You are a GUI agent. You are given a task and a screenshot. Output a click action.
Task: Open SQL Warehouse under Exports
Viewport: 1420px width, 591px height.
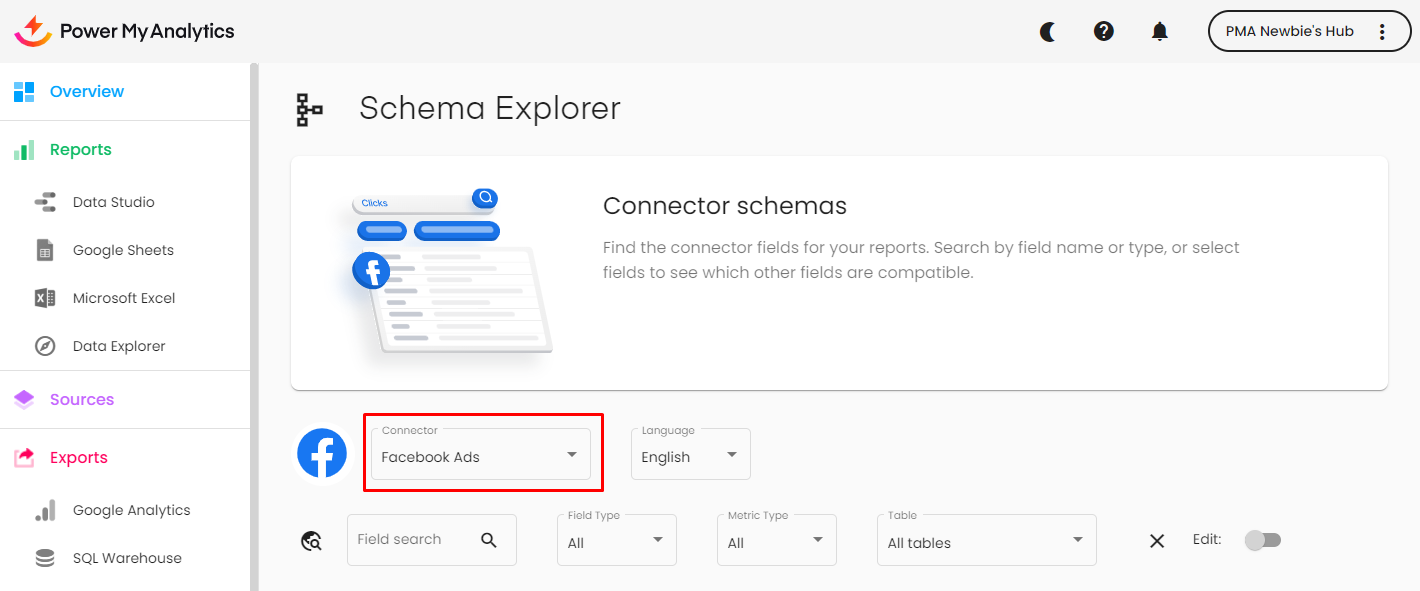127,558
